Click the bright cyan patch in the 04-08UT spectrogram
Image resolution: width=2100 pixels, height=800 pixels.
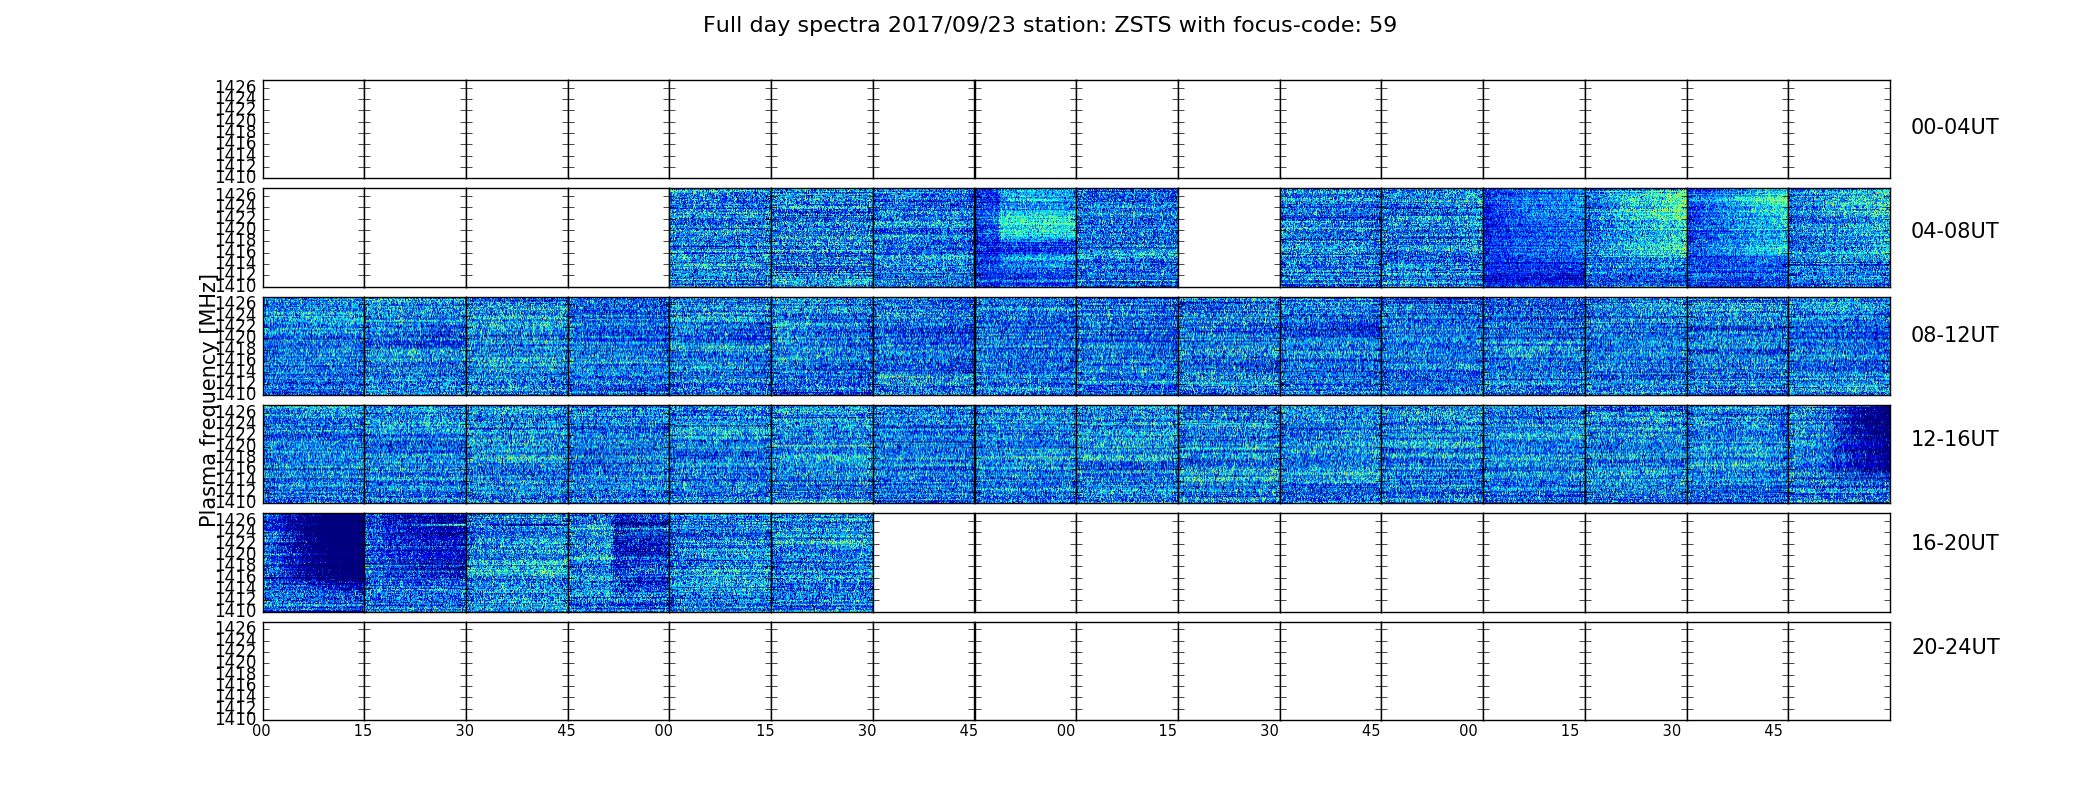[1036, 217]
